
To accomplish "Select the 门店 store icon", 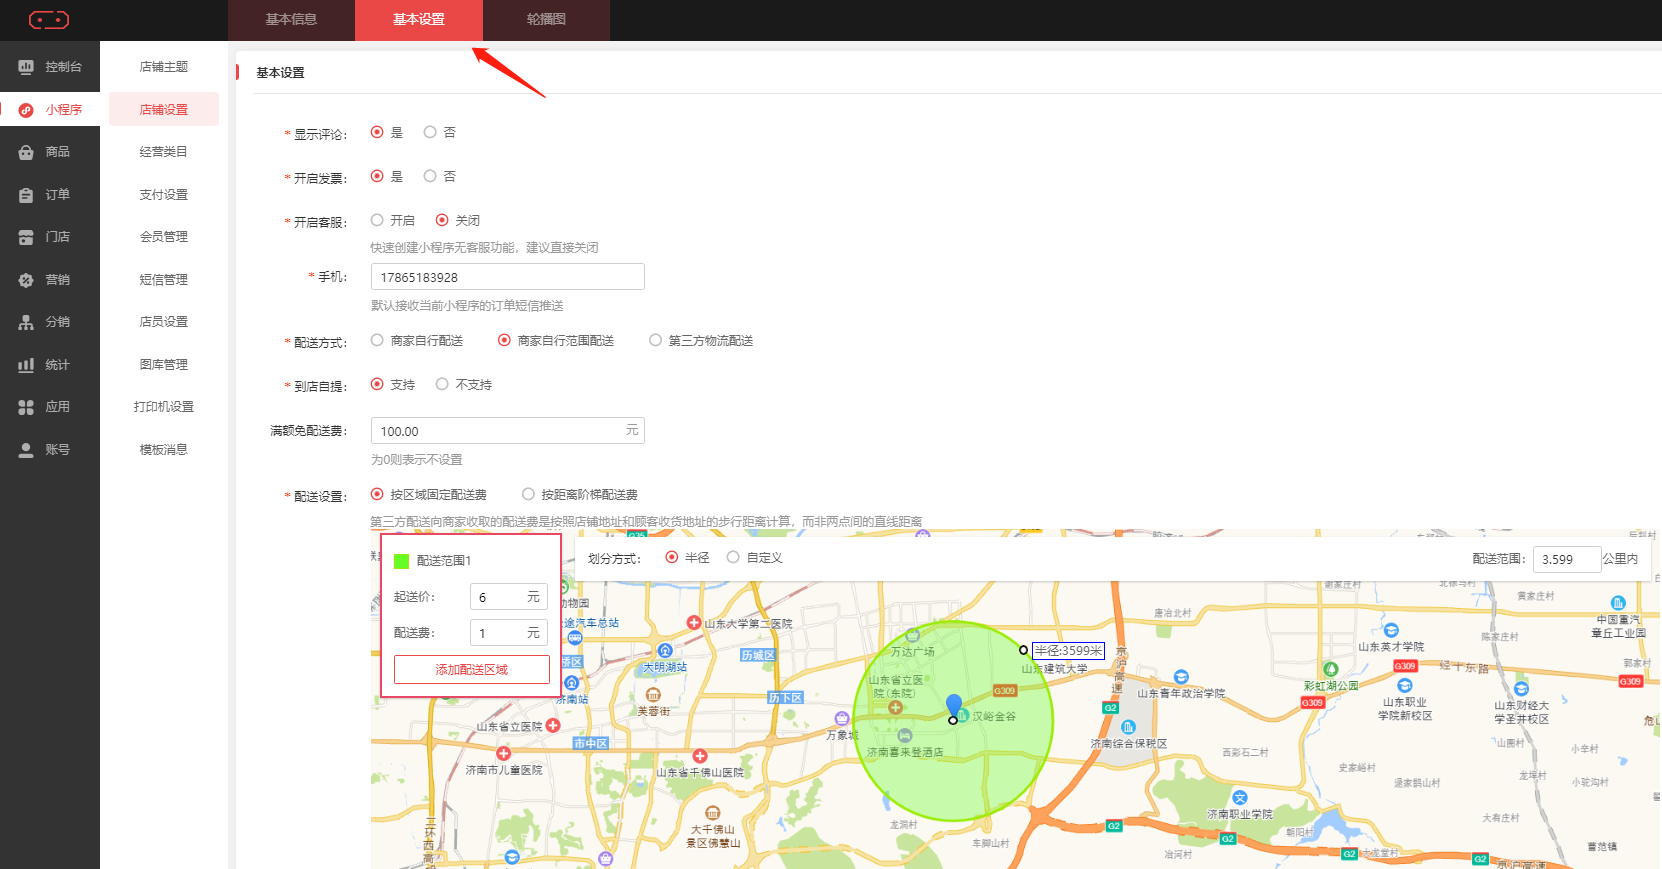I will pyautogui.click(x=26, y=237).
